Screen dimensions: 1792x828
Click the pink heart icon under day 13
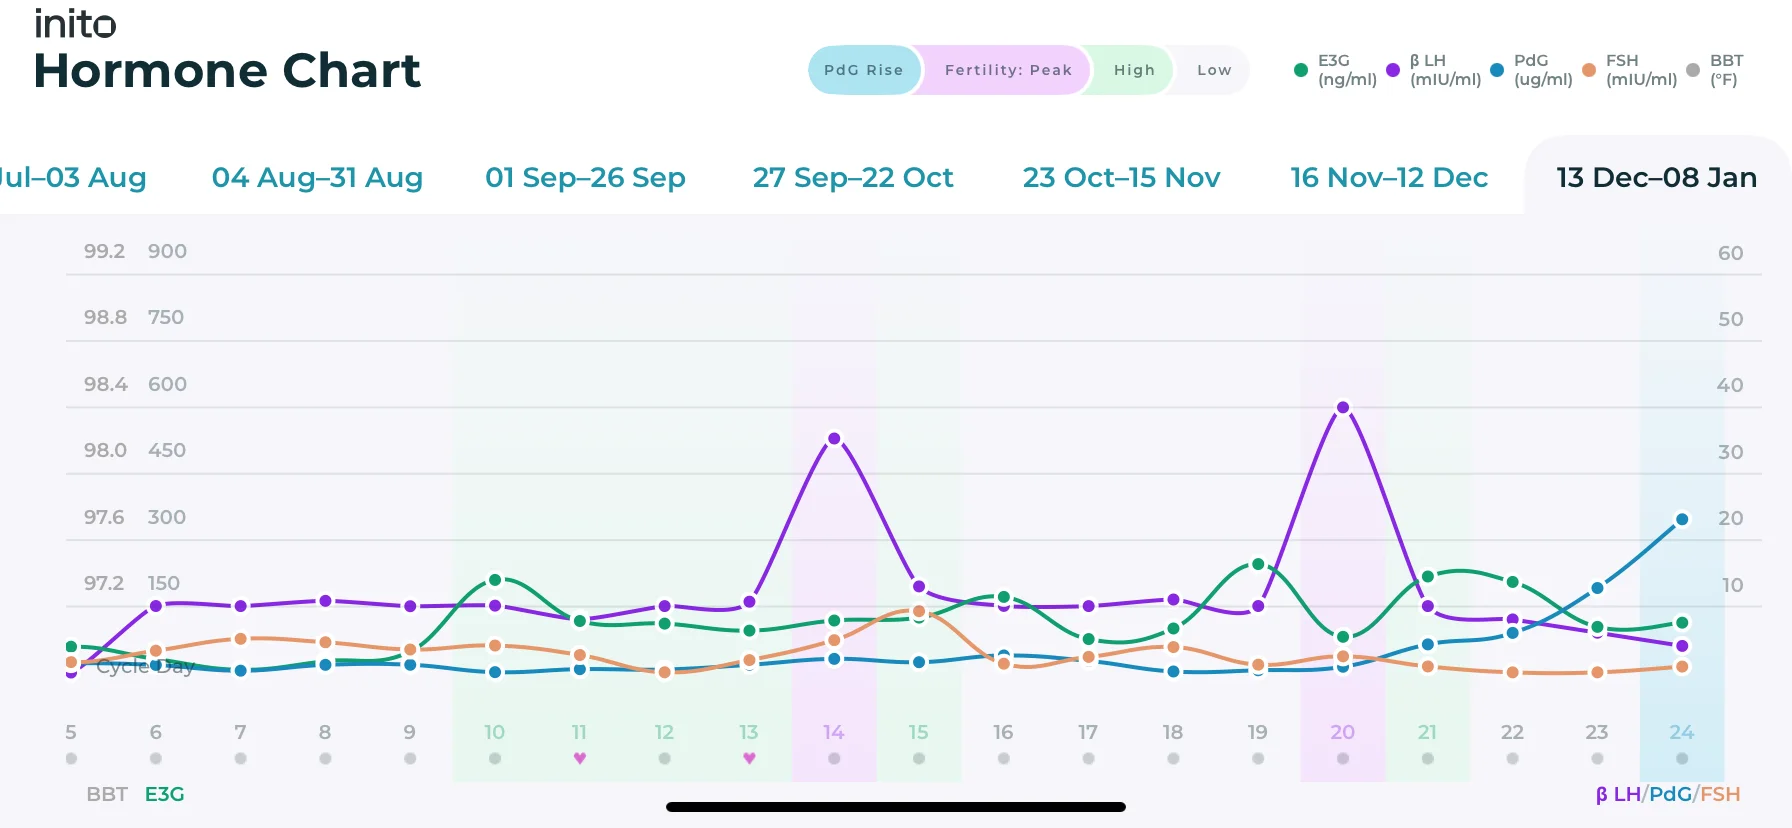(749, 758)
